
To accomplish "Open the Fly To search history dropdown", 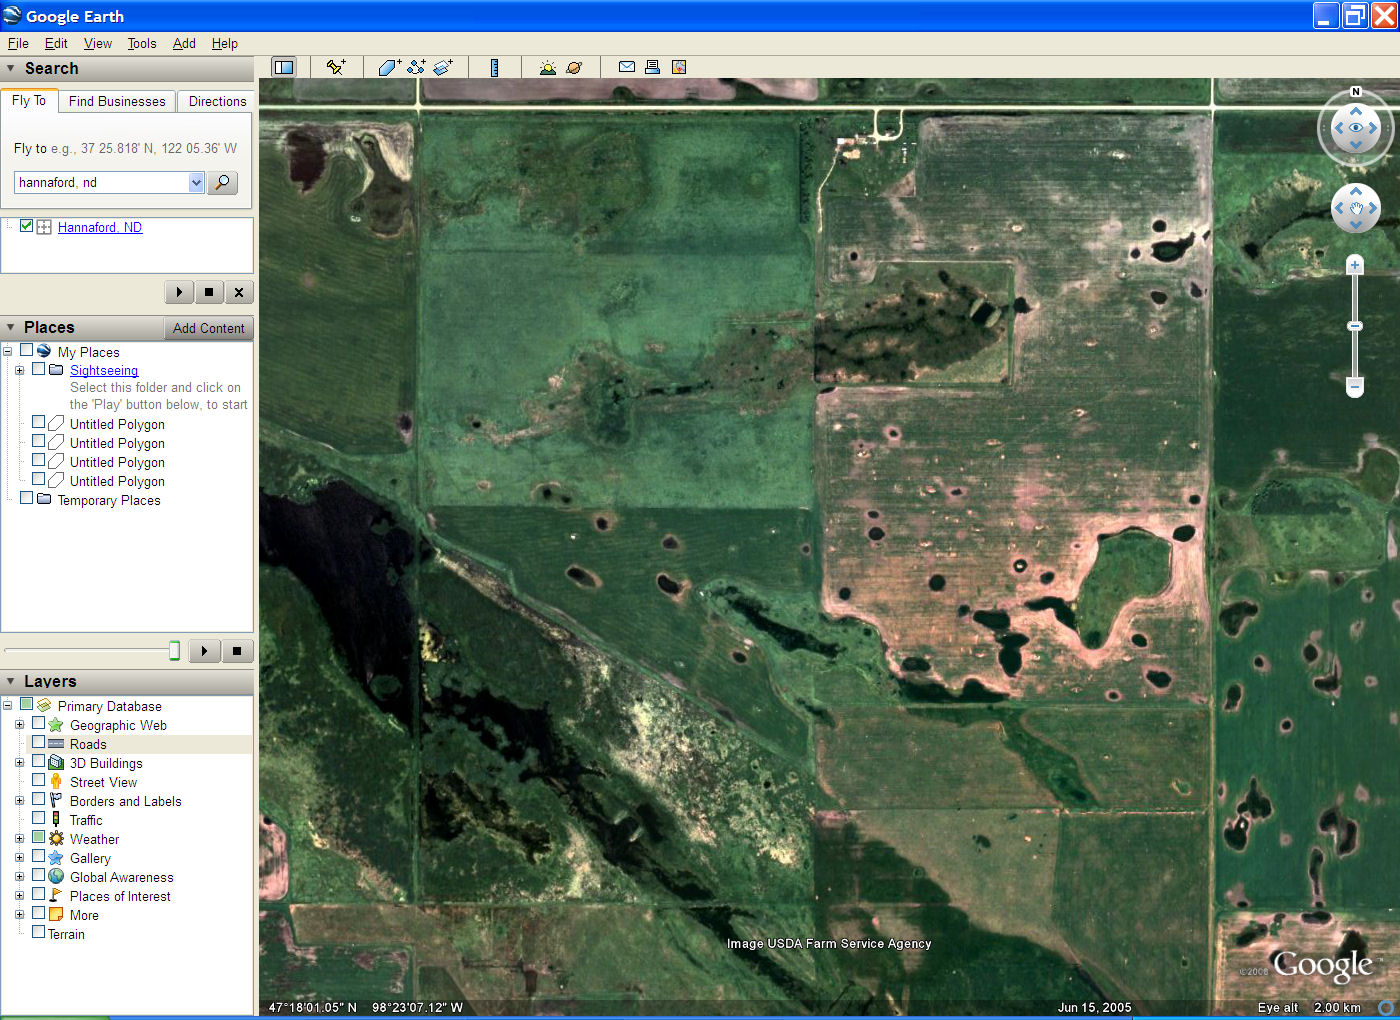I will (196, 183).
